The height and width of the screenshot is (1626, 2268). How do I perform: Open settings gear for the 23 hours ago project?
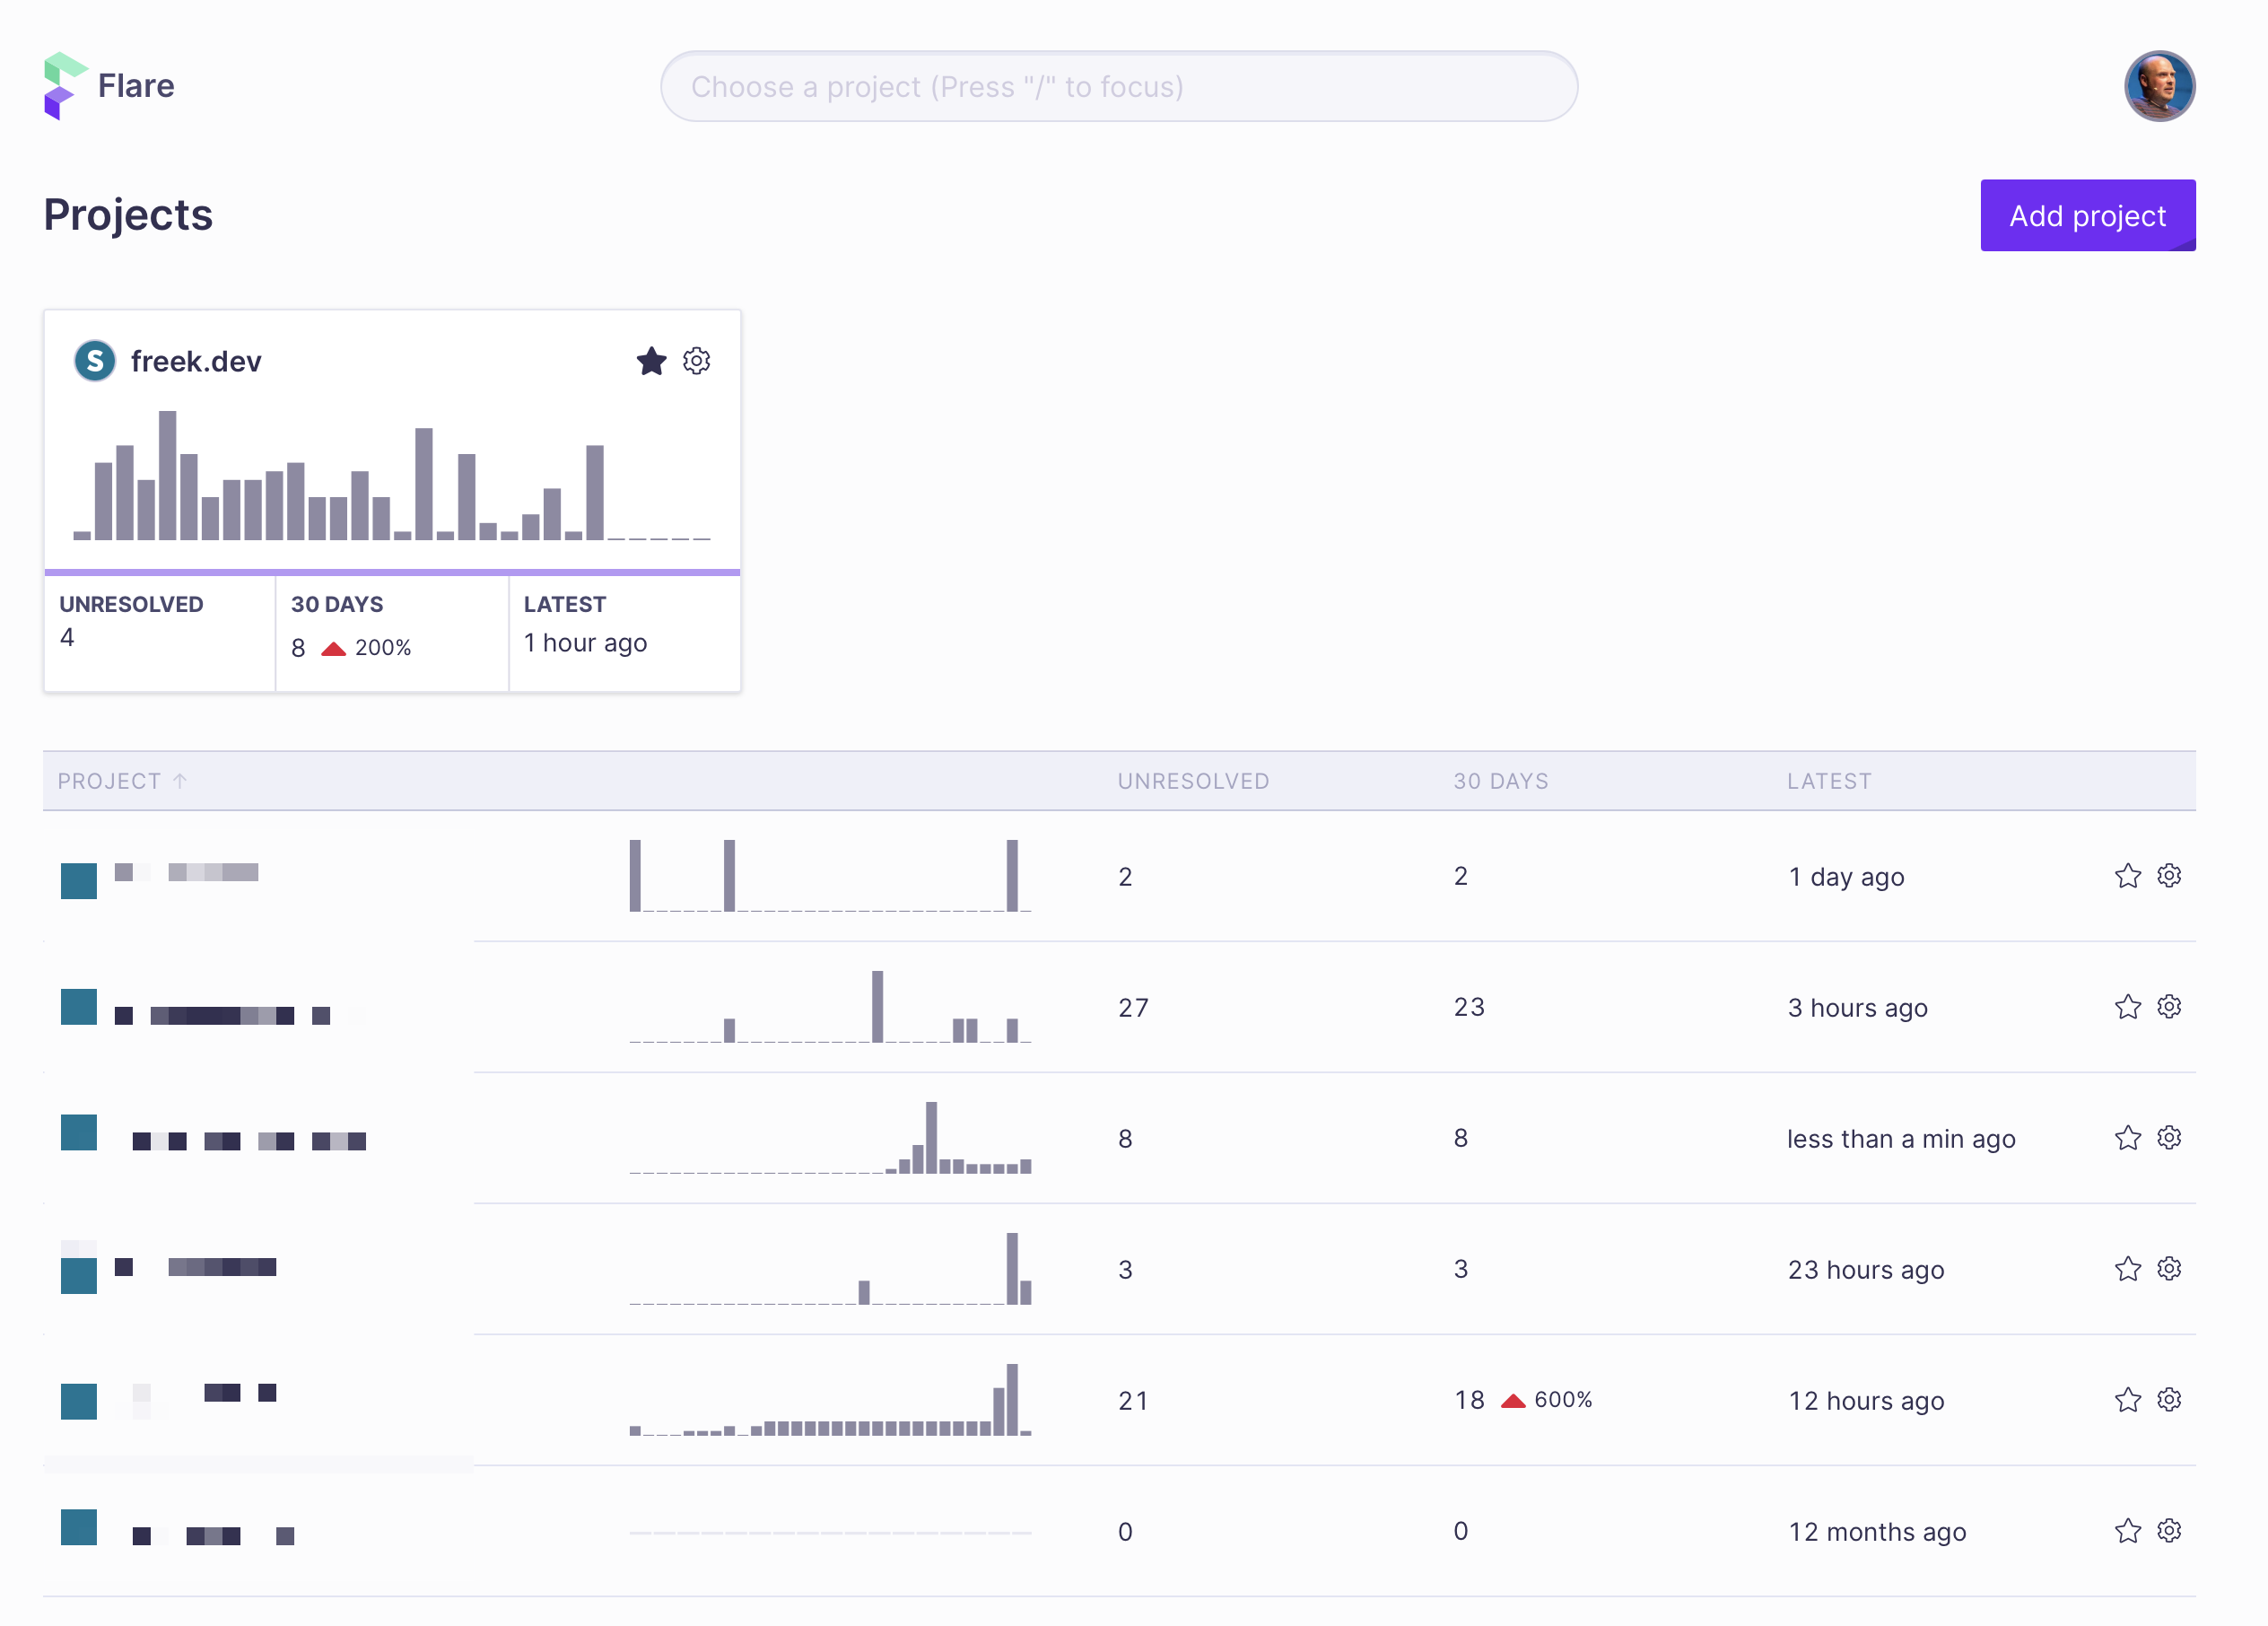(x=2168, y=1269)
